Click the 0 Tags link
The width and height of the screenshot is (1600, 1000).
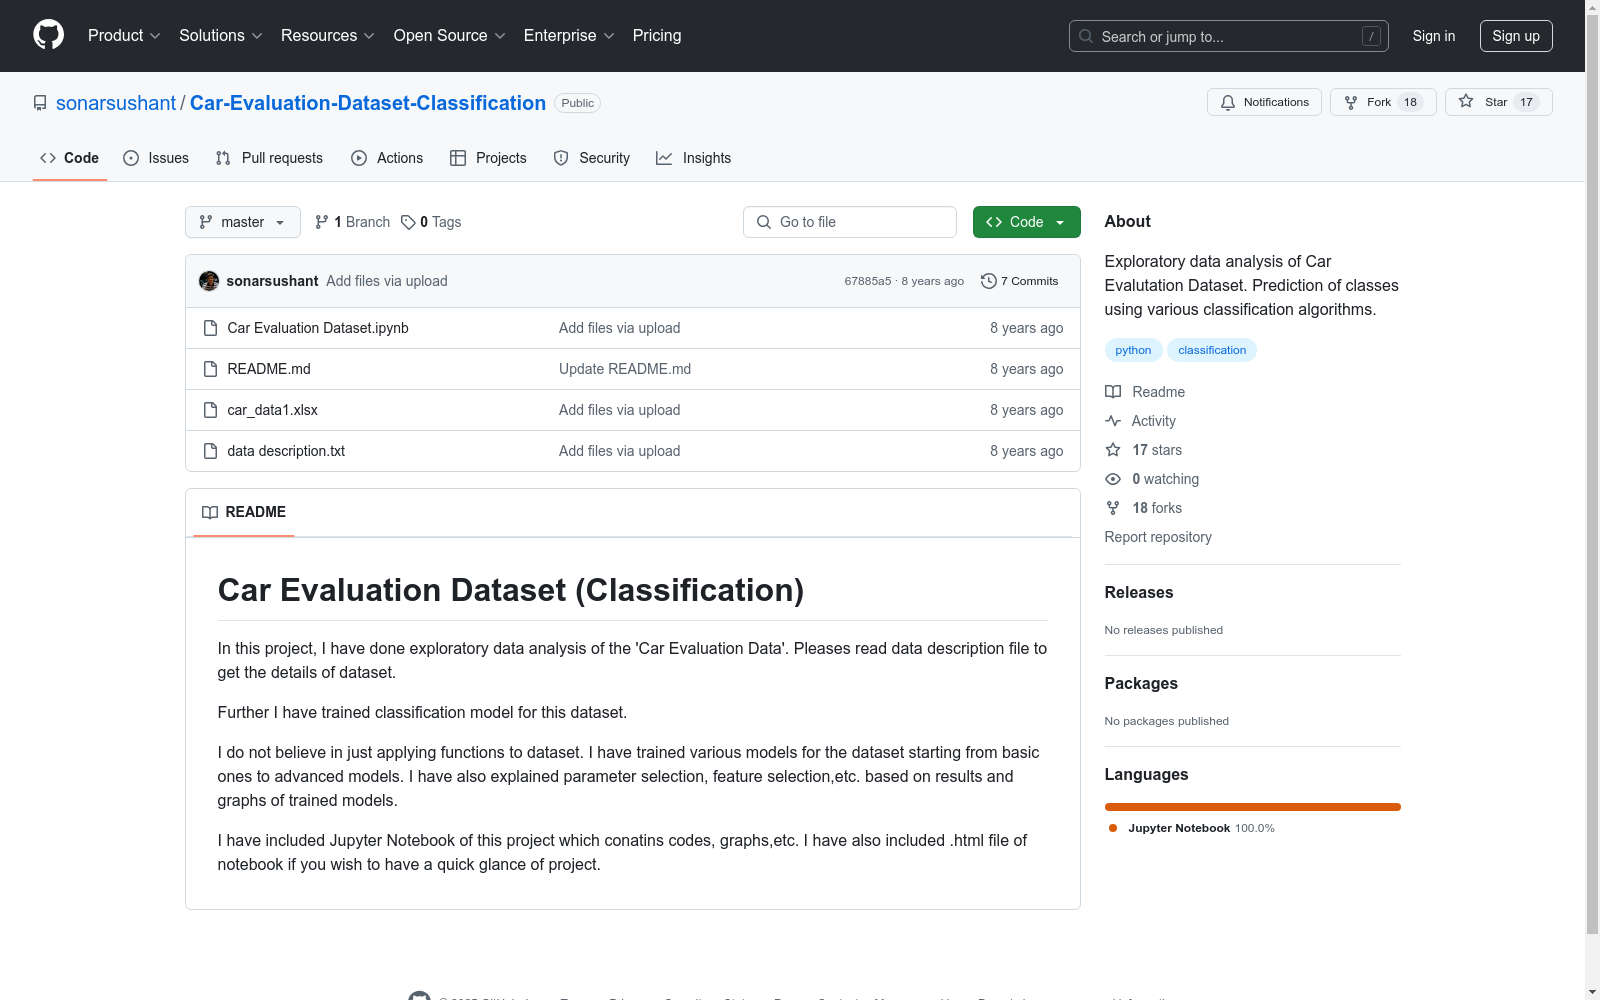(x=431, y=222)
